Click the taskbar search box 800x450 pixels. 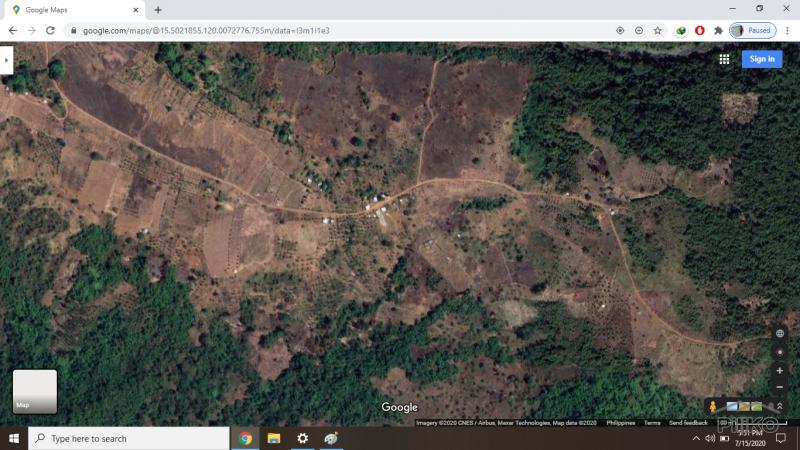point(129,438)
